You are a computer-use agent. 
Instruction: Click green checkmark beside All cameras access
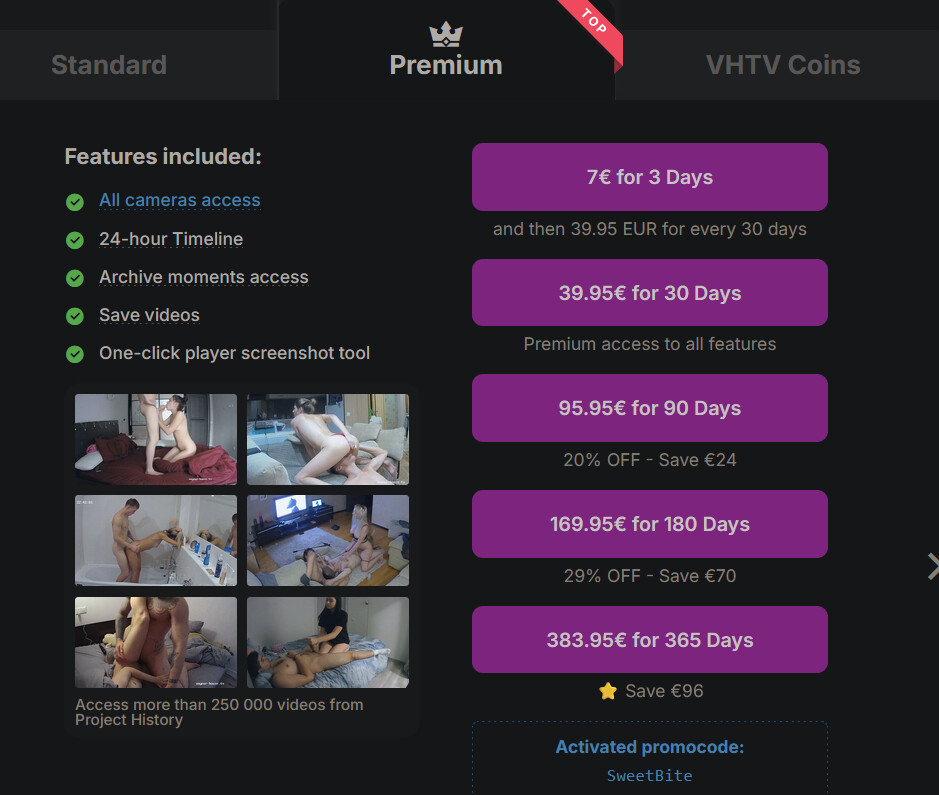click(75, 202)
